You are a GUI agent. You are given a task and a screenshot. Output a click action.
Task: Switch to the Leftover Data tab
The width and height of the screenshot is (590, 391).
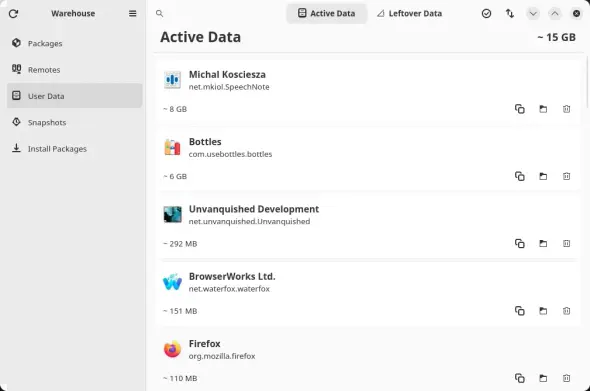409,14
